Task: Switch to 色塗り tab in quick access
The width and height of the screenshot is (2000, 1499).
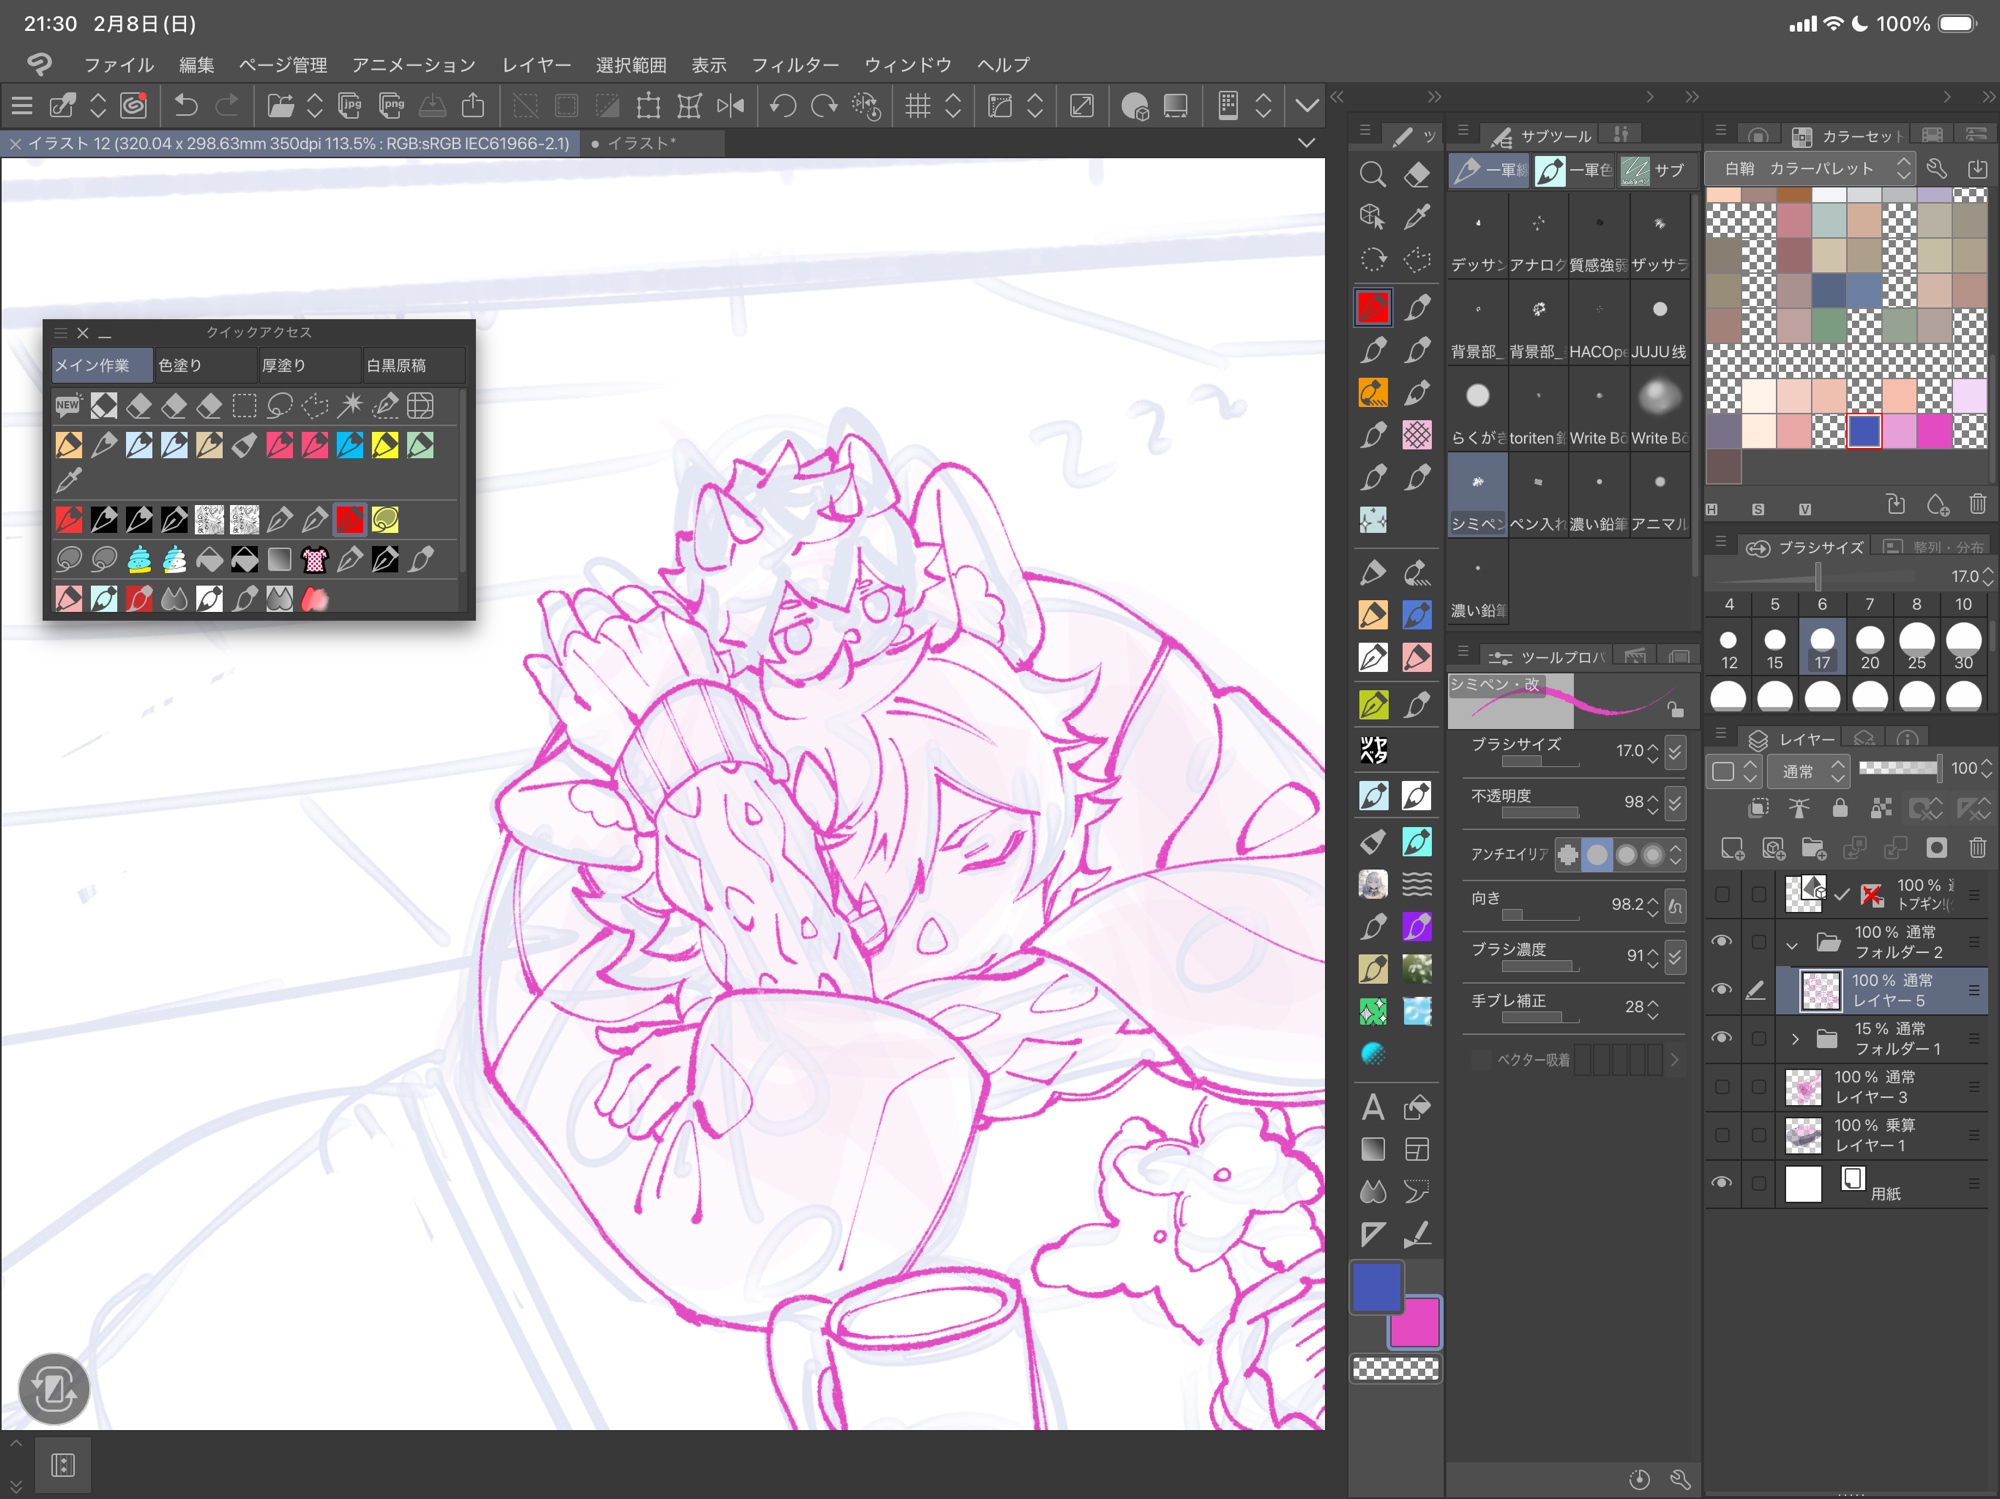Action: click(x=204, y=366)
